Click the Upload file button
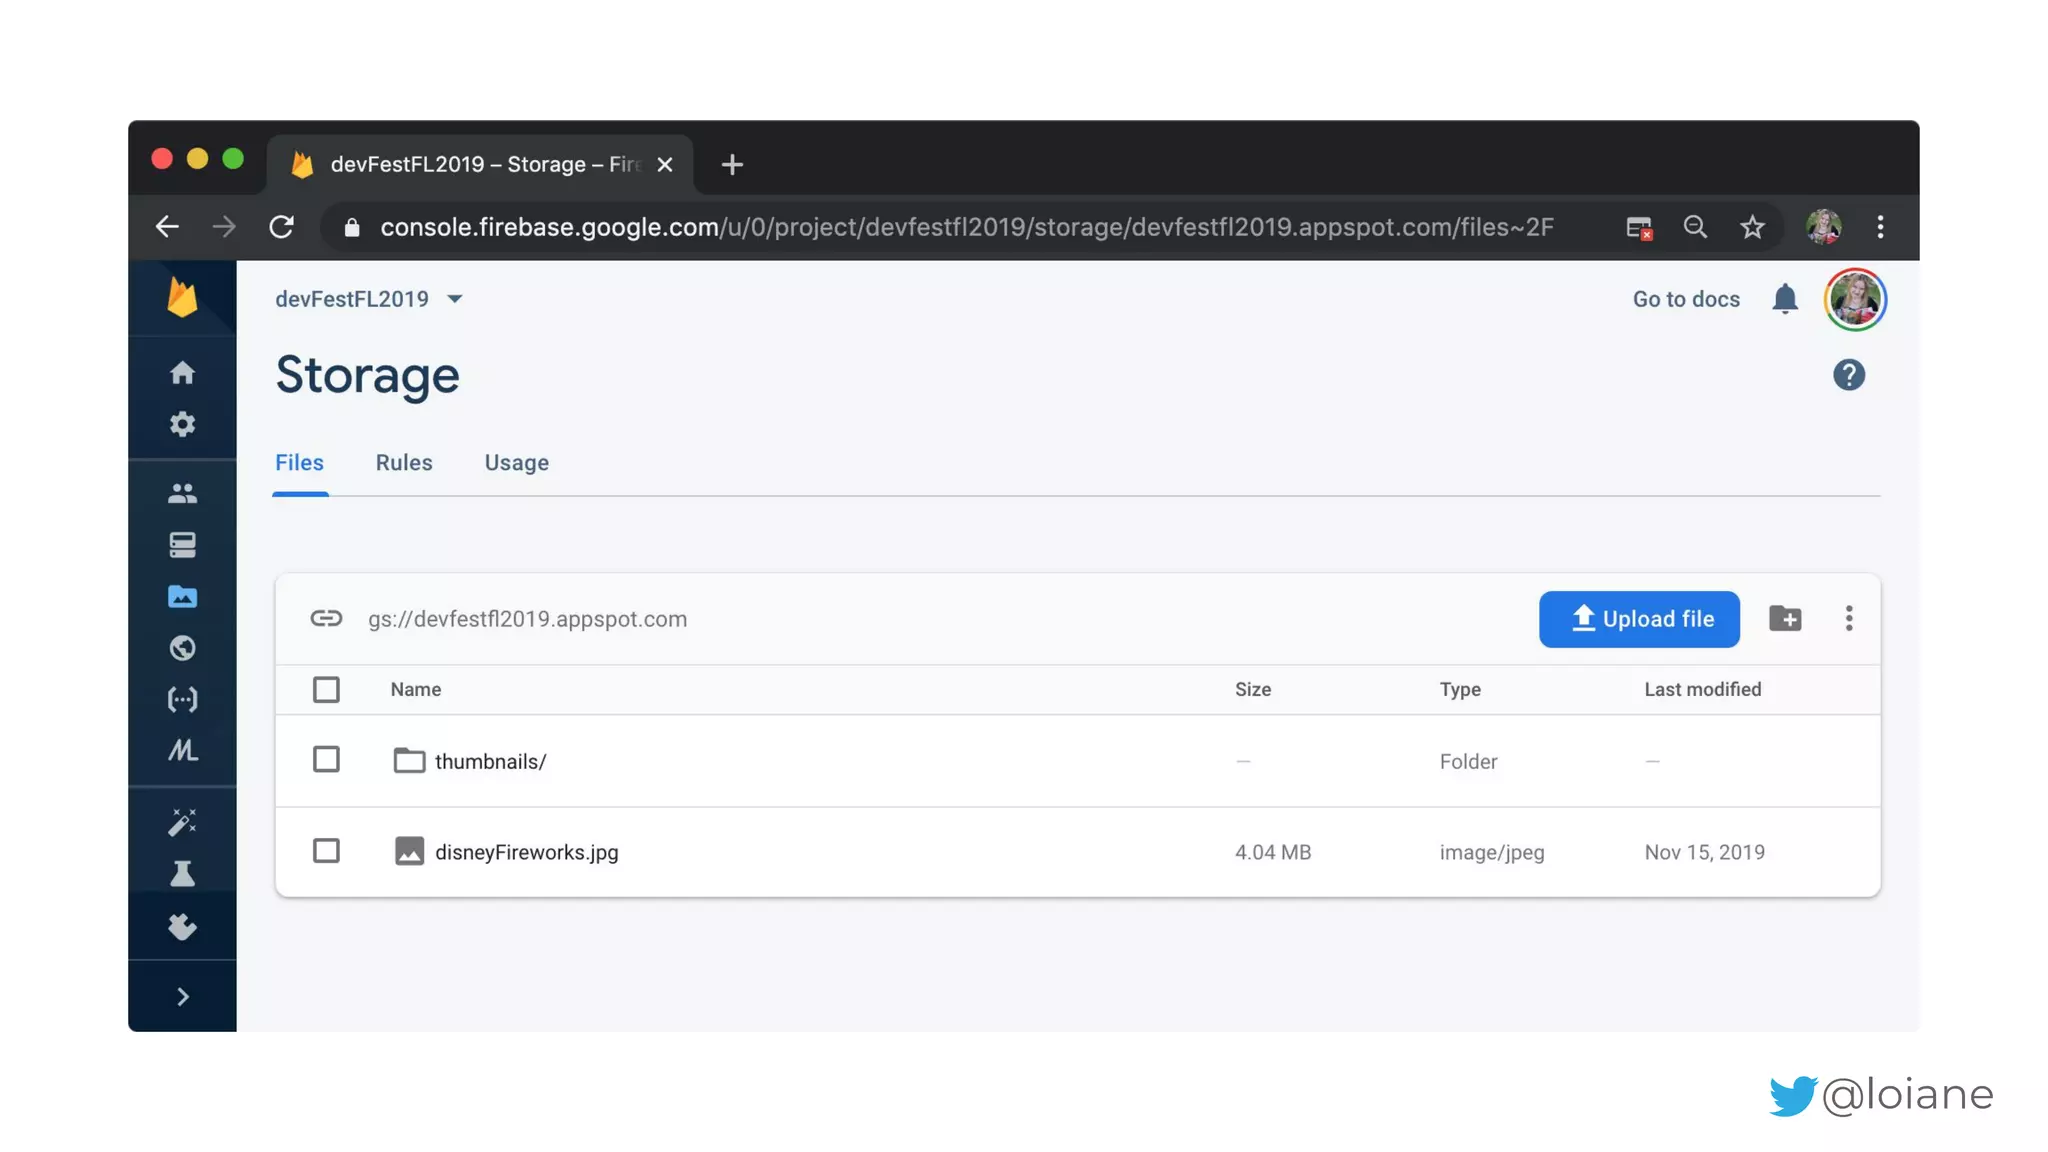This screenshot has width=2048, height=1152. click(1639, 619)
